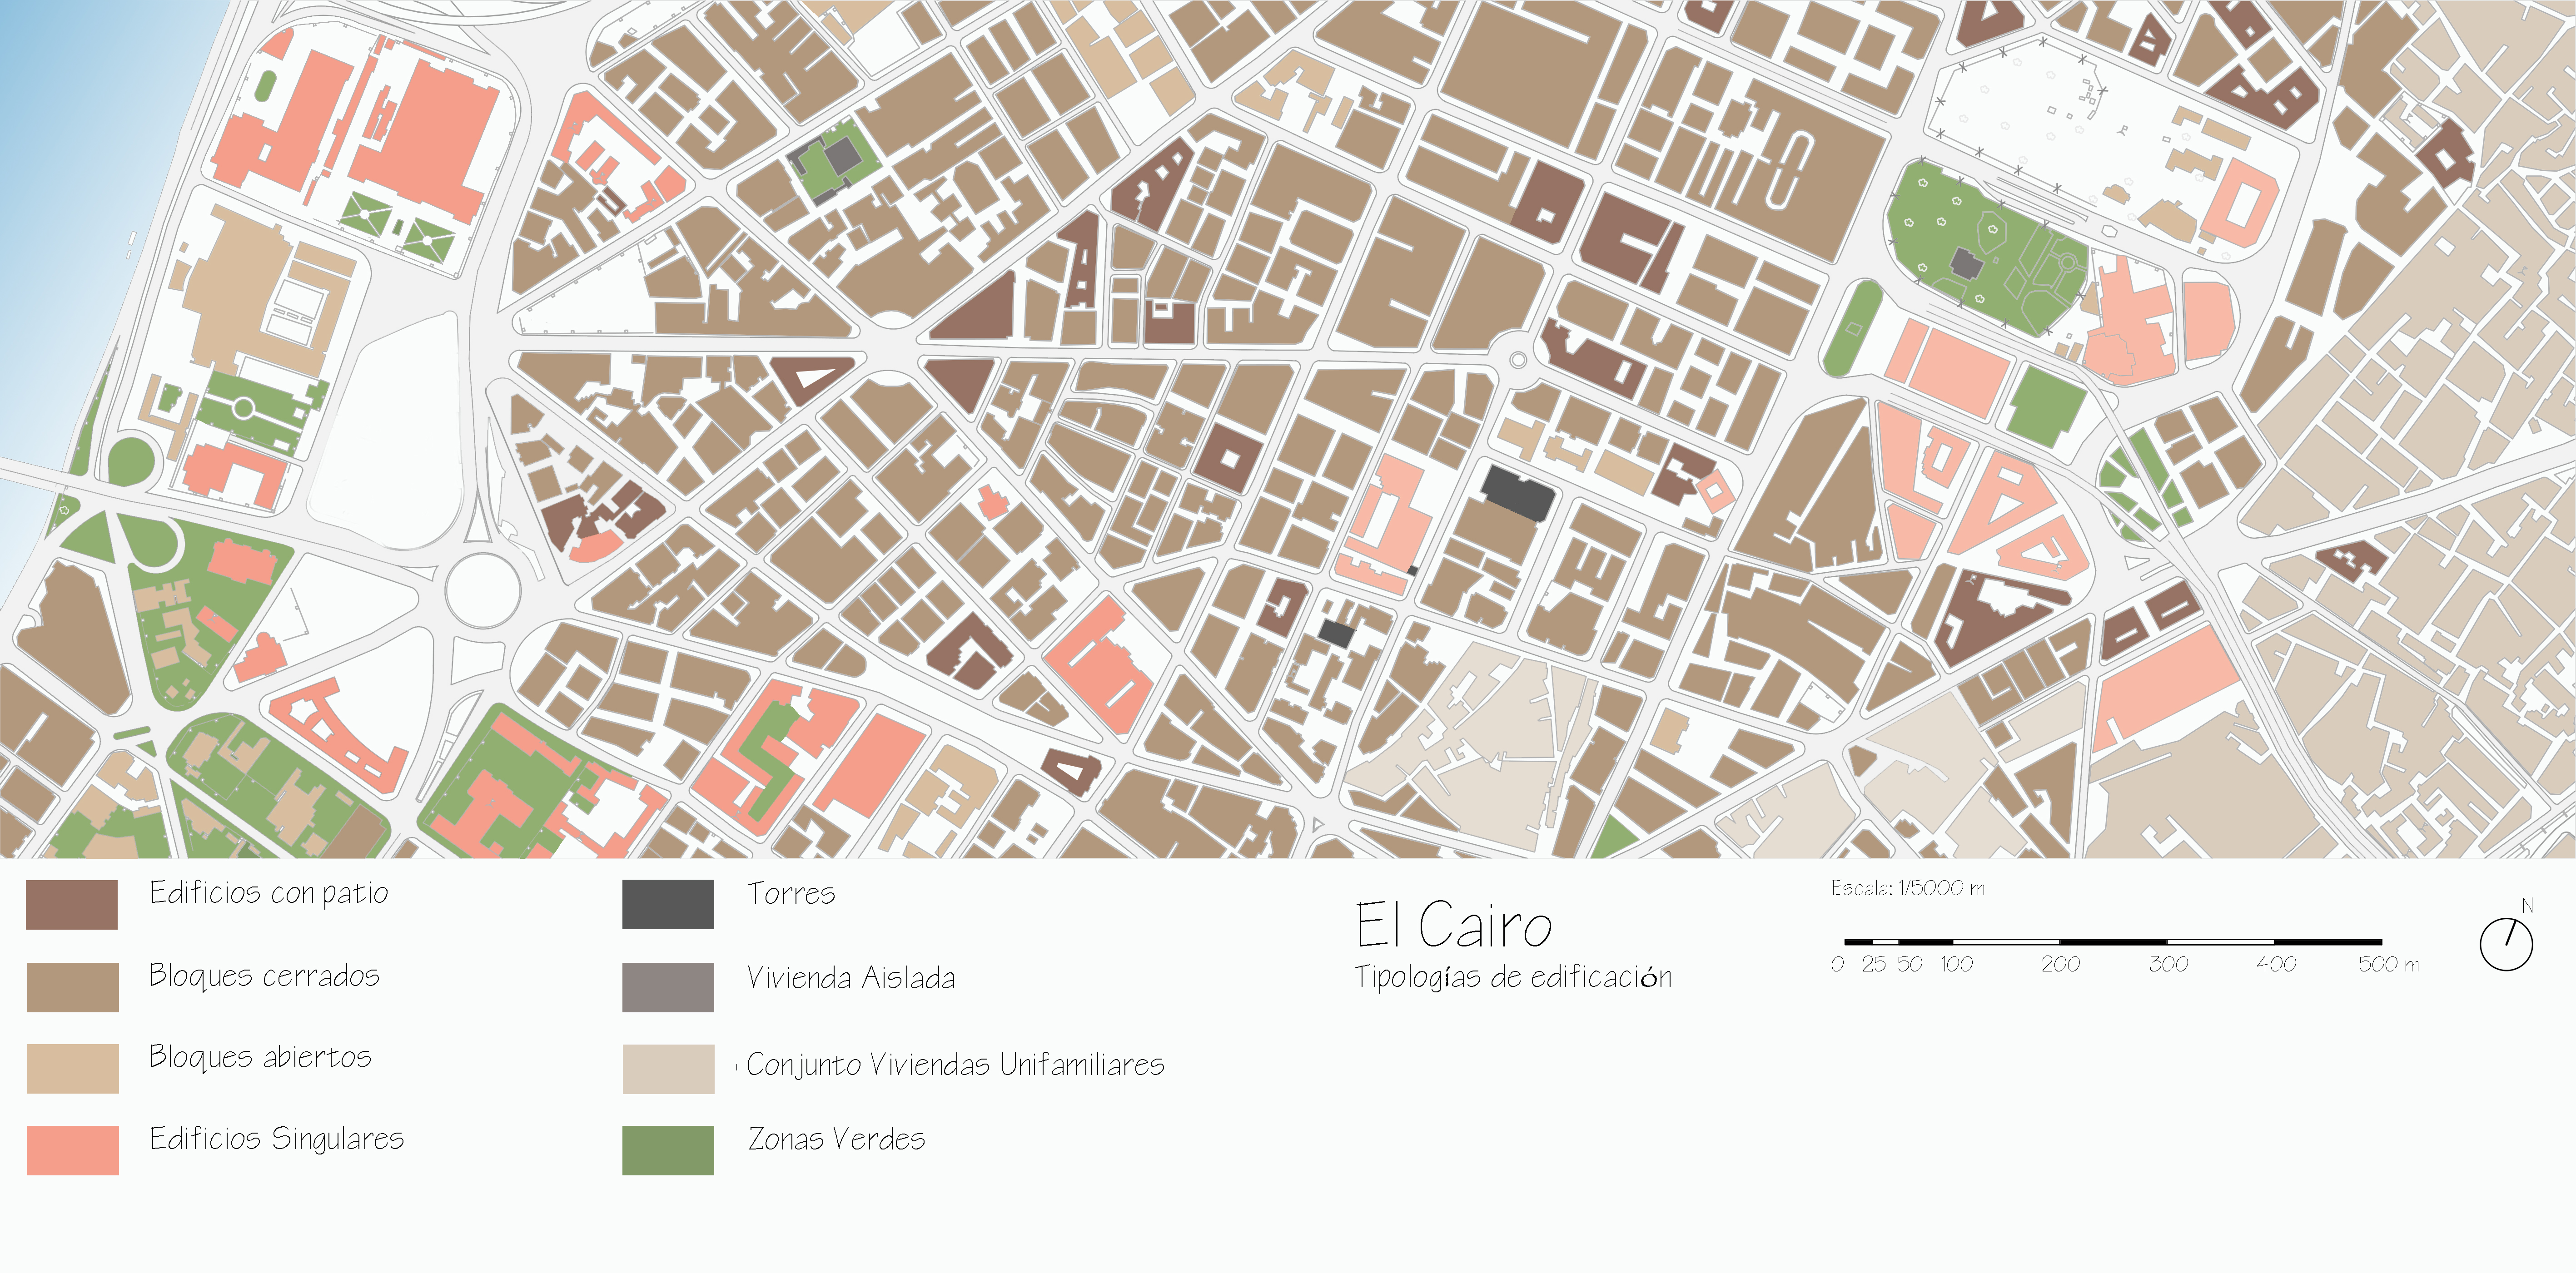
Task: Click the 'Edificios con patio' legend label
Action: click(x=269, y=892)
